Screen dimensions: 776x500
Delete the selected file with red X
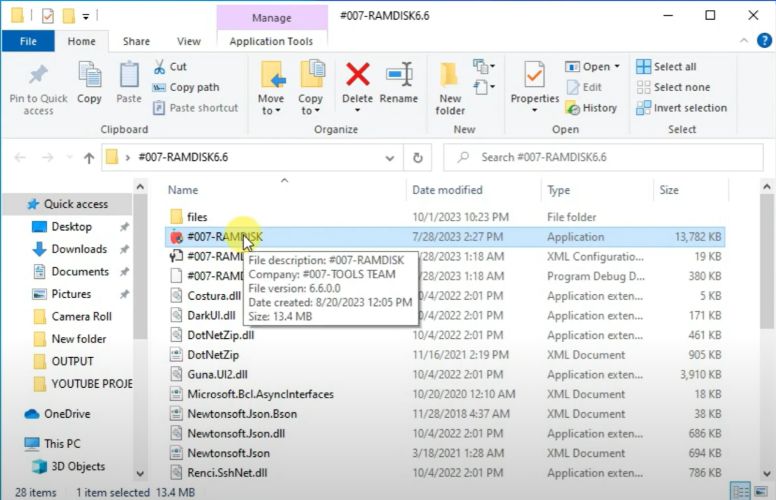tap(357, 74)
